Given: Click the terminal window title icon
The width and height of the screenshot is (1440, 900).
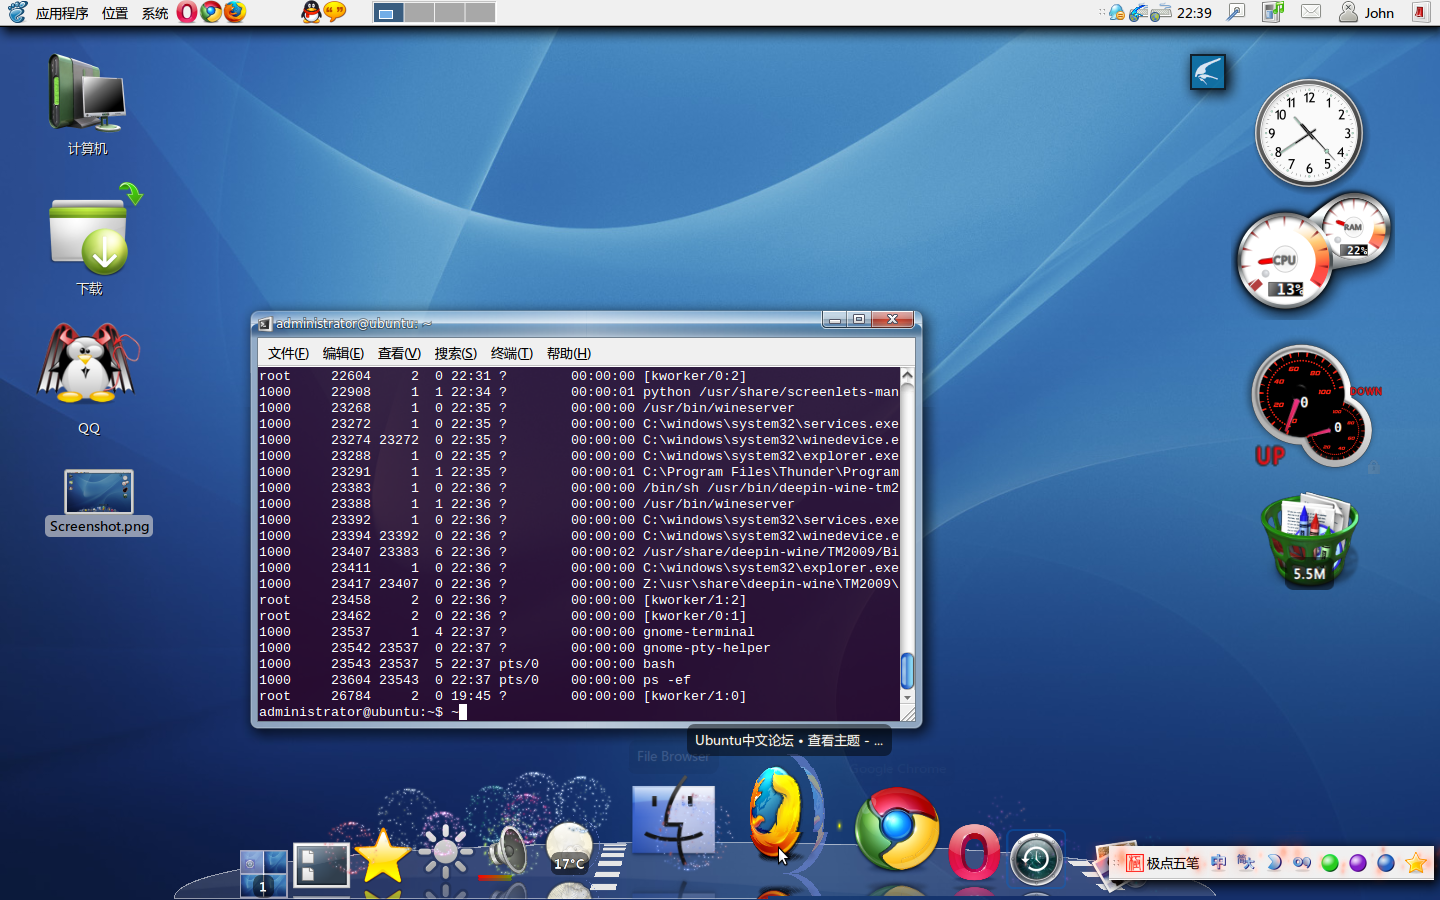Looking at the screenshot, I should (265, 324).
